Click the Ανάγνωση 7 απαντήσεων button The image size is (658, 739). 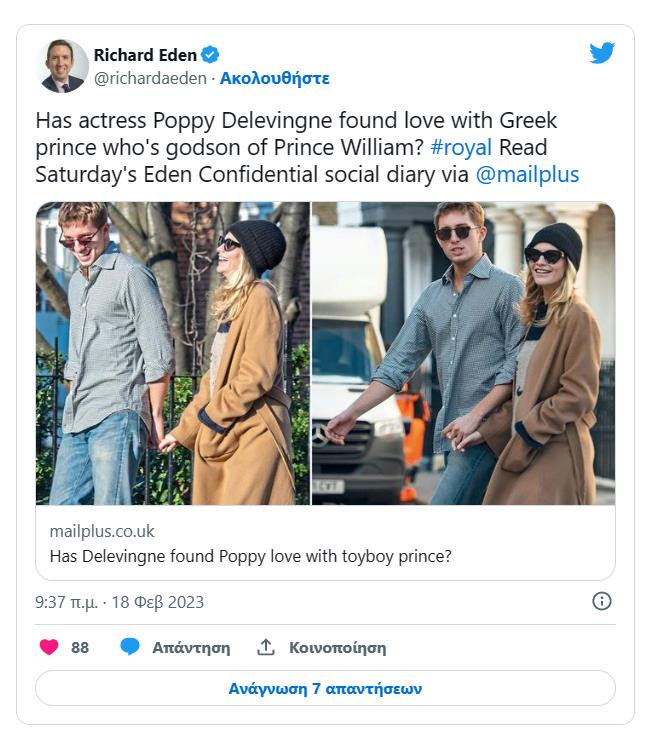[x=325, y=688]
